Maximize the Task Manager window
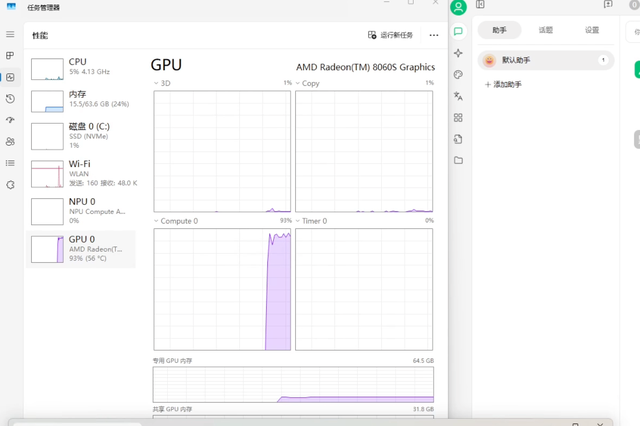Screen dimensions: 640x426 coord(411,2)
